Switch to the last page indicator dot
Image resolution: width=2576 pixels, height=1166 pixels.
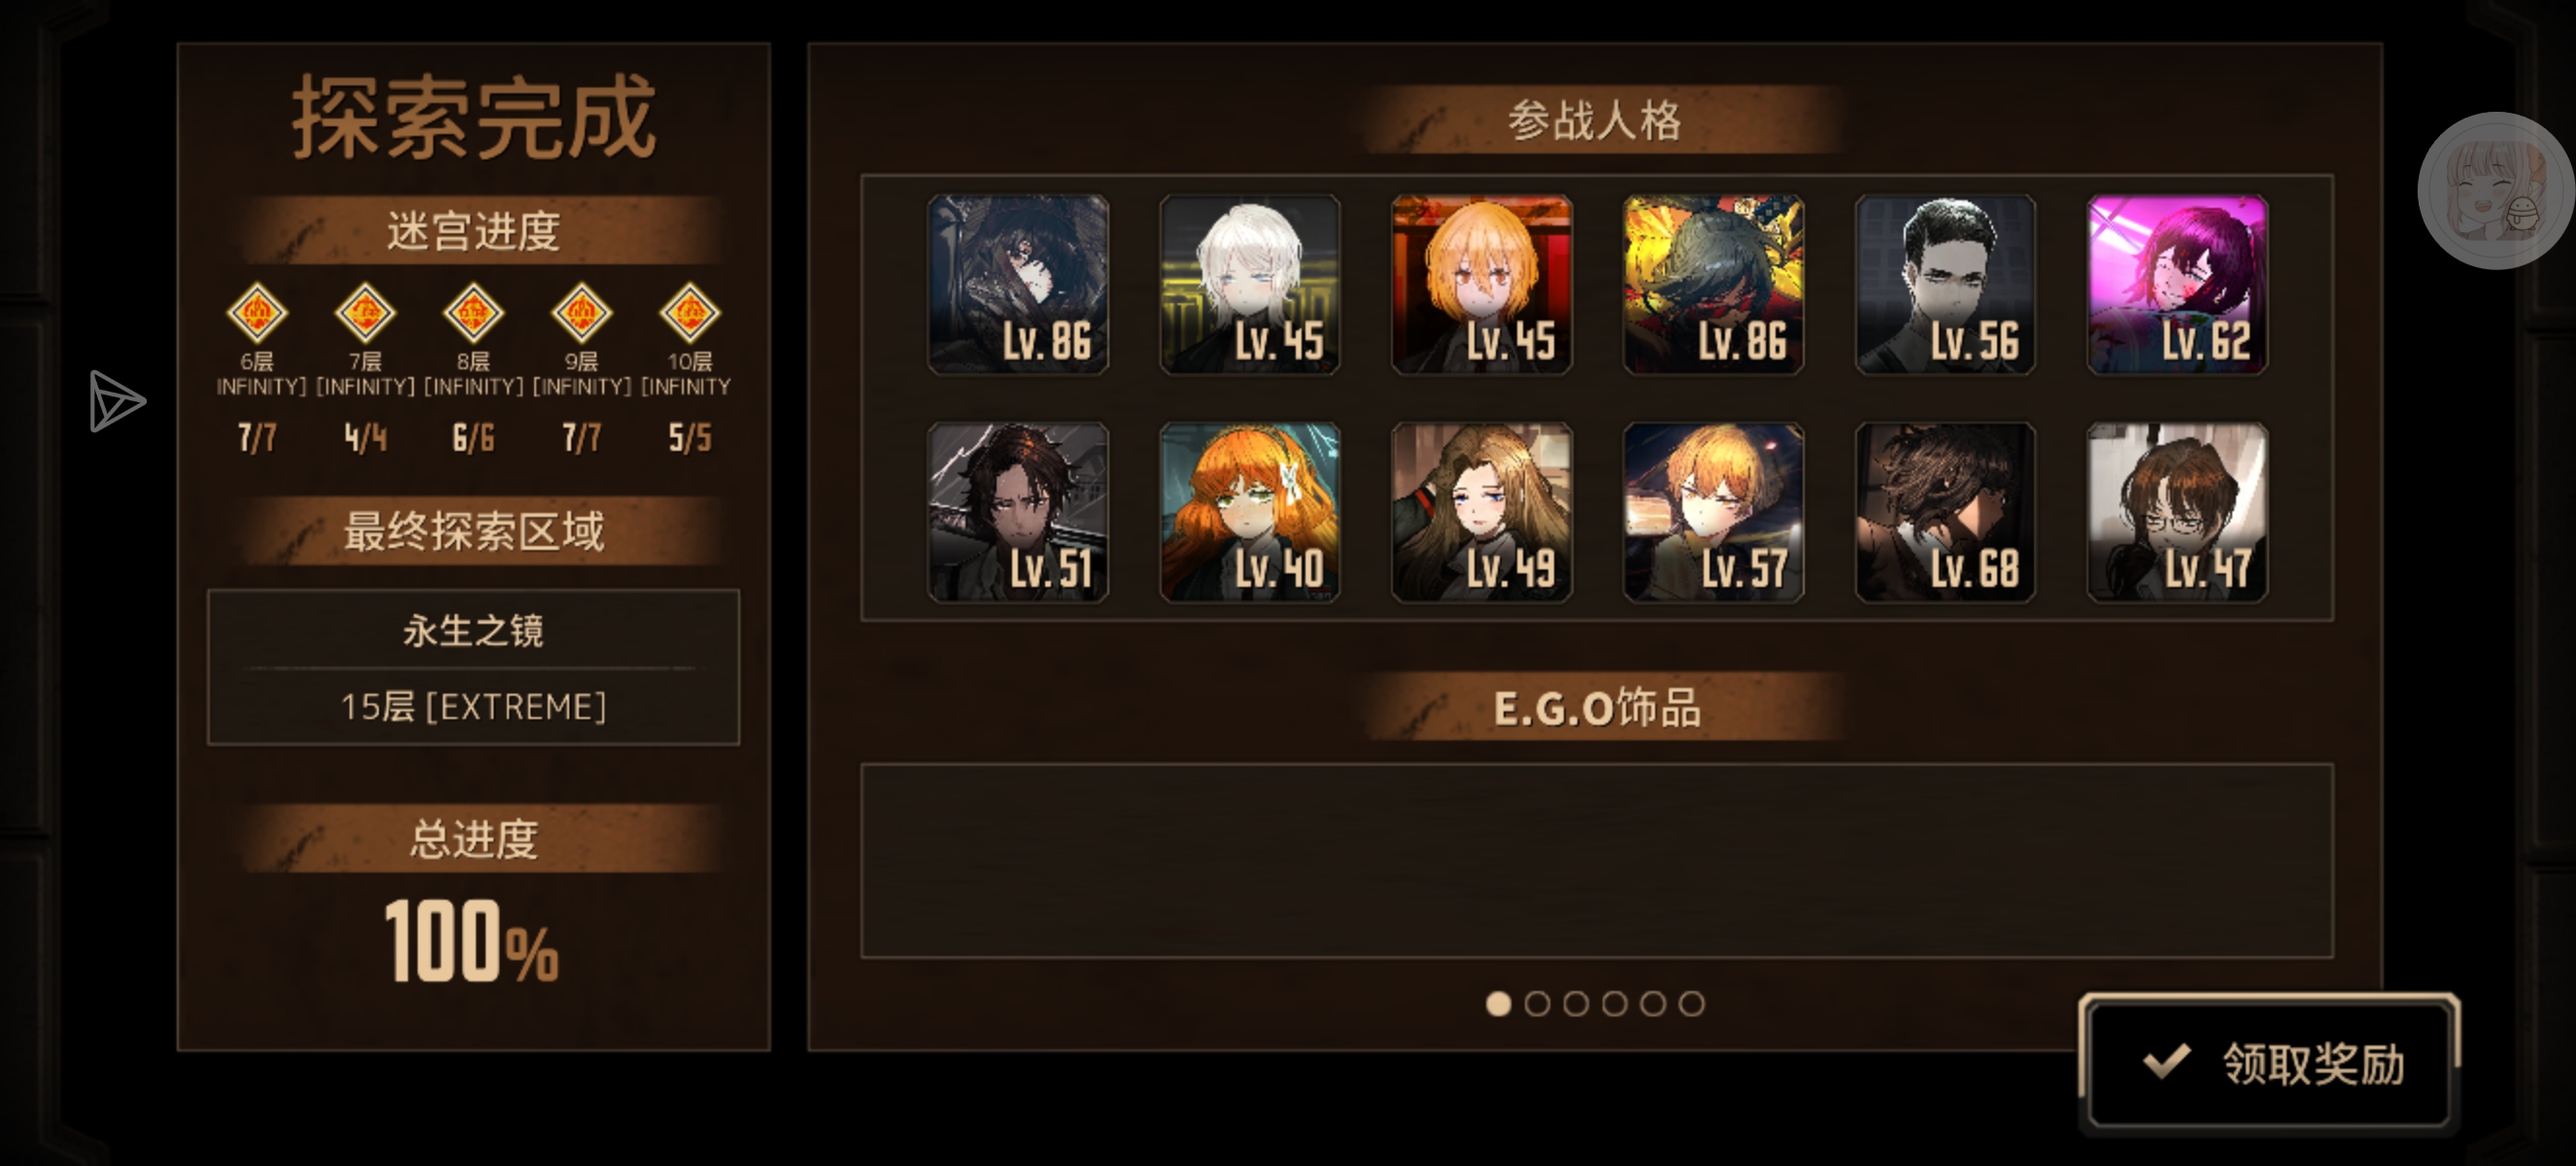pyautogui.click(x=1691, y=1003)
